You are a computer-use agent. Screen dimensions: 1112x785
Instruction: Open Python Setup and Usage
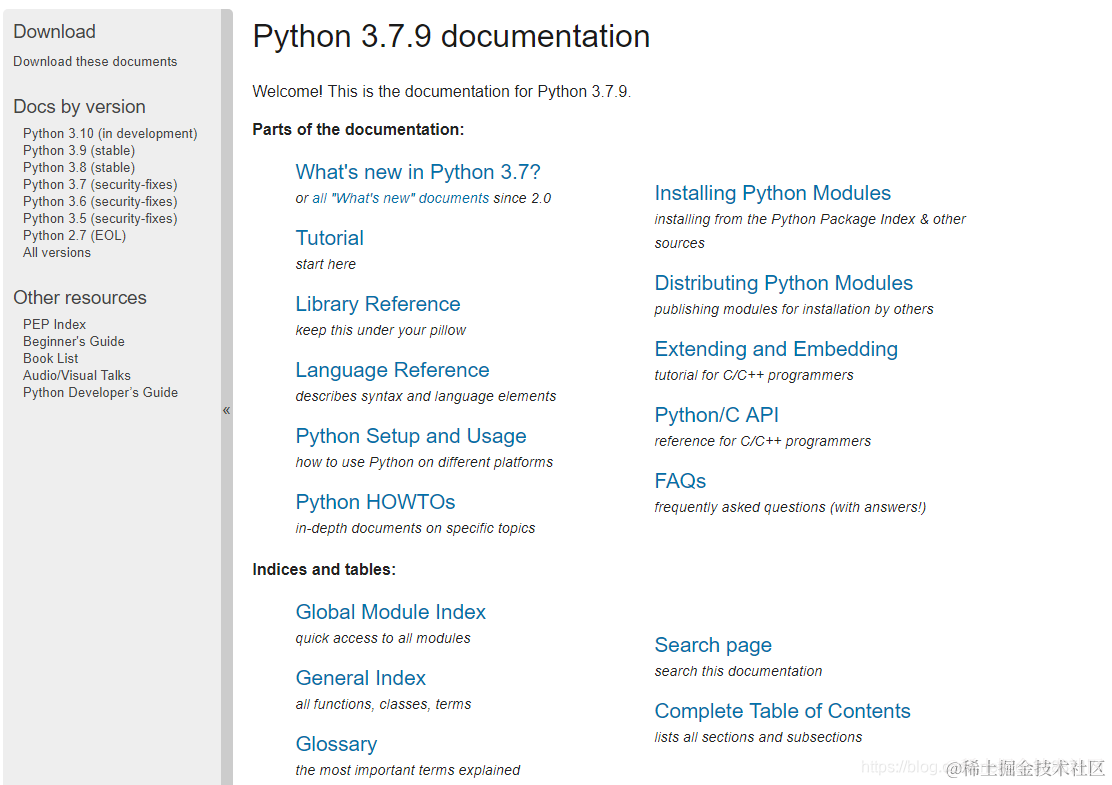pos(411,435)
